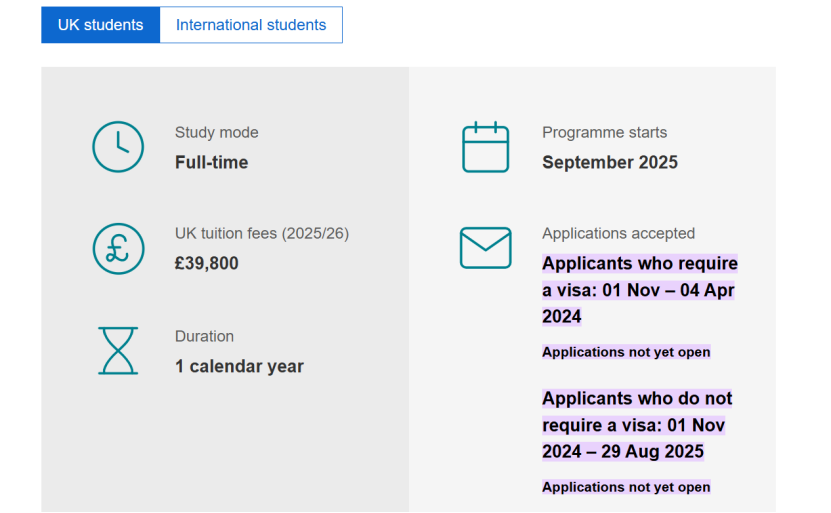
Task: Click the Study mode label
Action: 216,132
